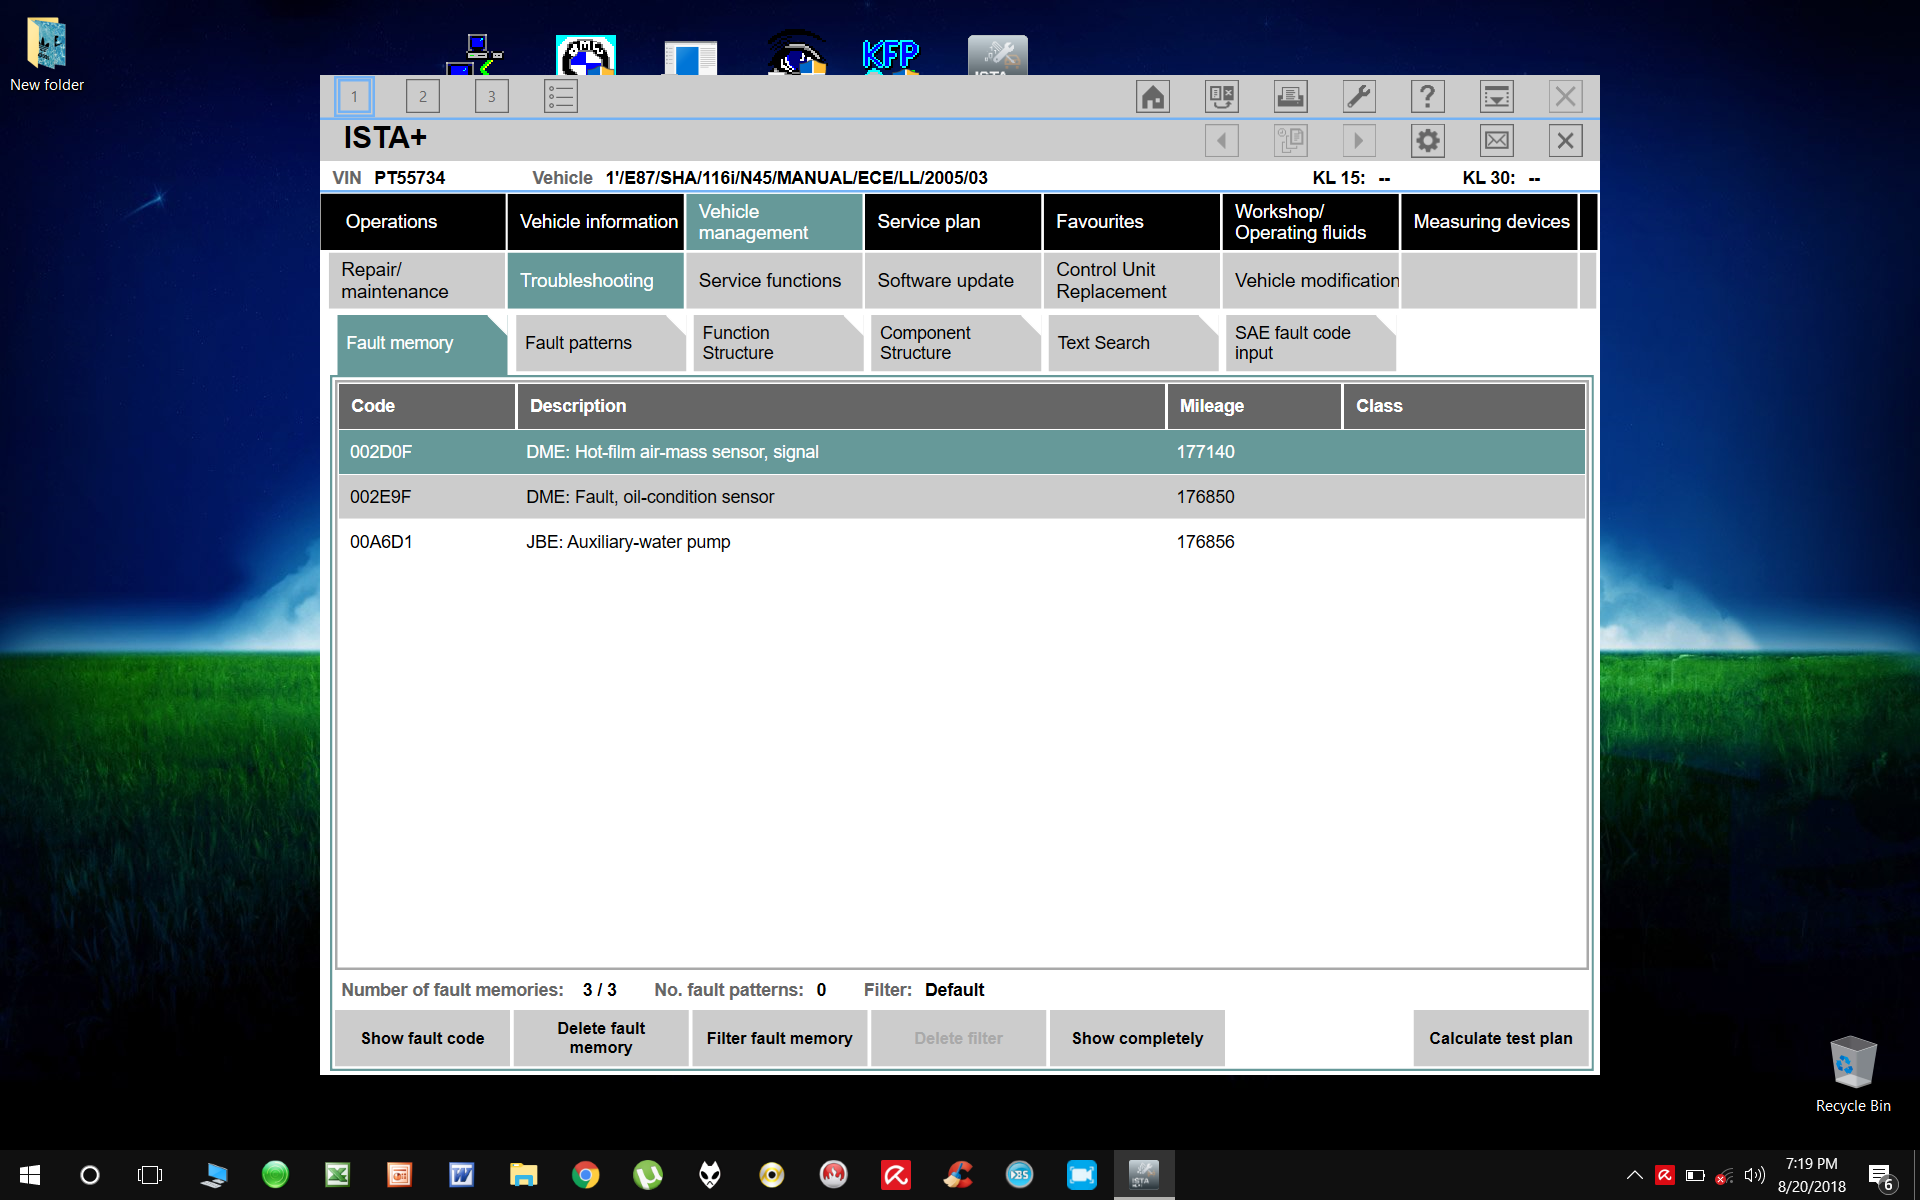Open uTorrent from the taskbar
Screen dimensions: 1920x1200
[647, 1175]
